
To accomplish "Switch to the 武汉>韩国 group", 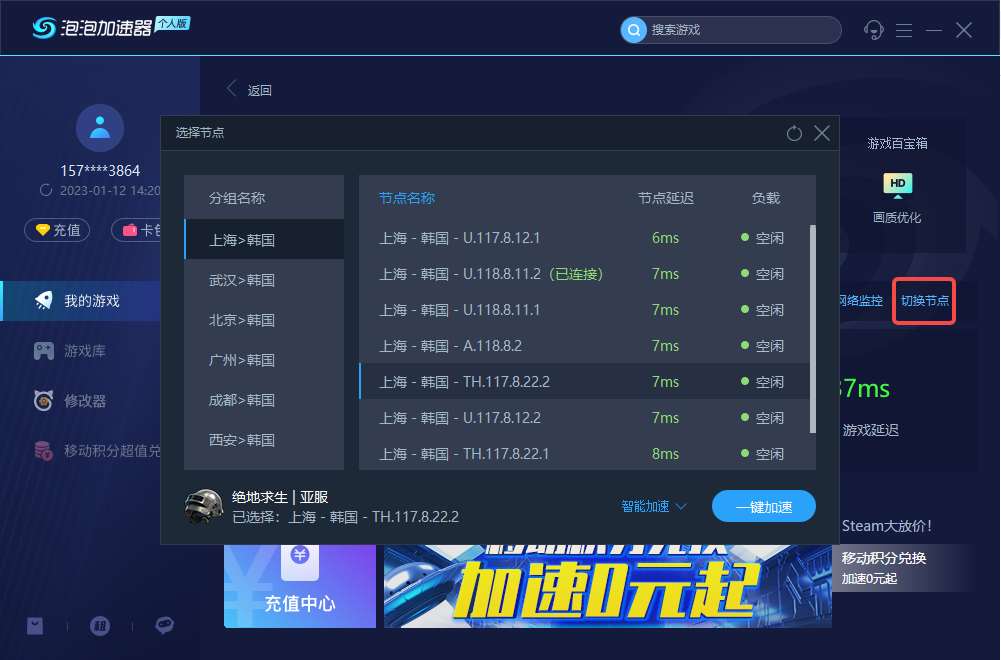I will [x=263, y=279].
